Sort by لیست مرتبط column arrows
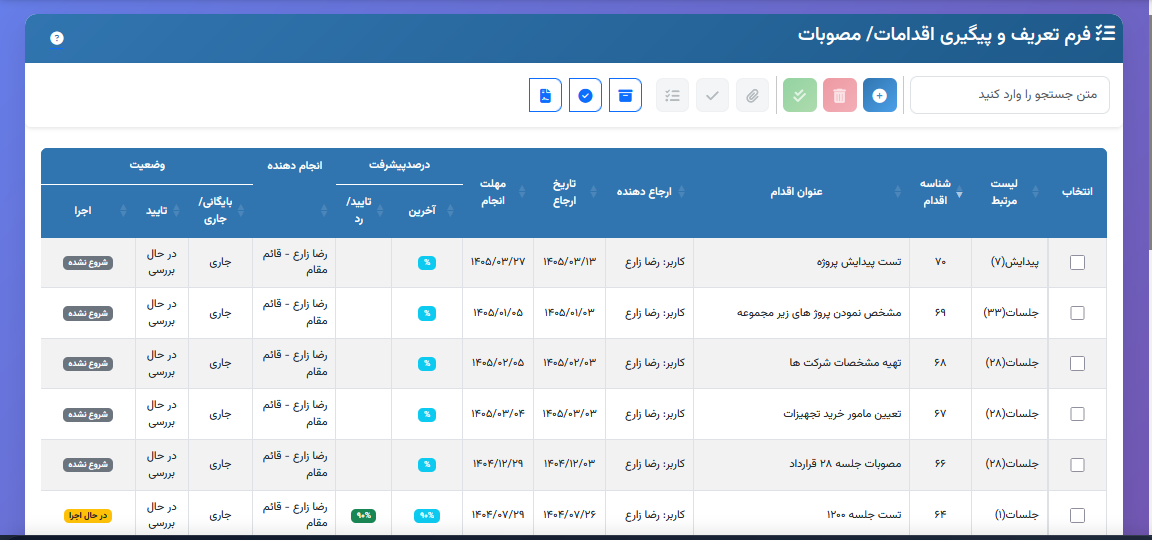 pos(1036,192)
